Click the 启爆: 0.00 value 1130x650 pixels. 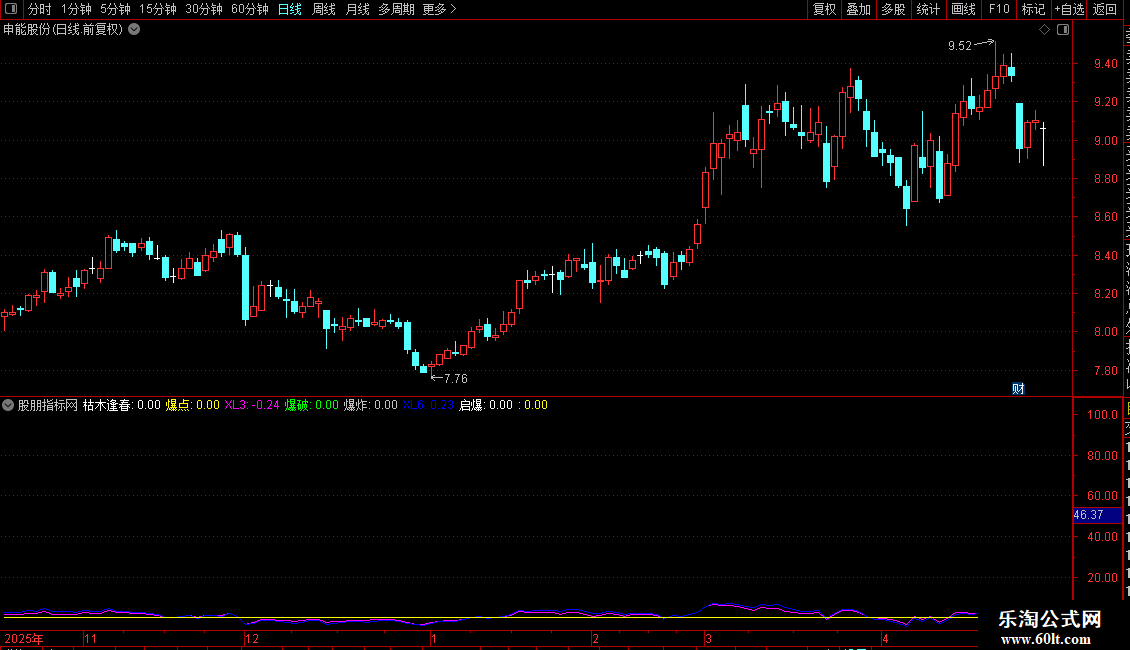pyautogui.click(x=486, y=405)
